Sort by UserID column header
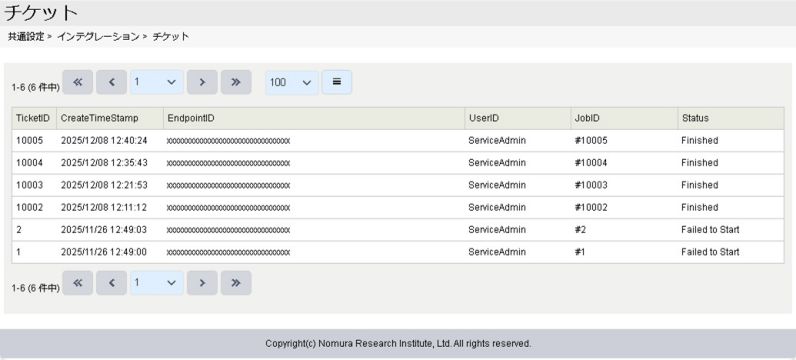This screenshot has width=796, height=360. pos(518,118)
